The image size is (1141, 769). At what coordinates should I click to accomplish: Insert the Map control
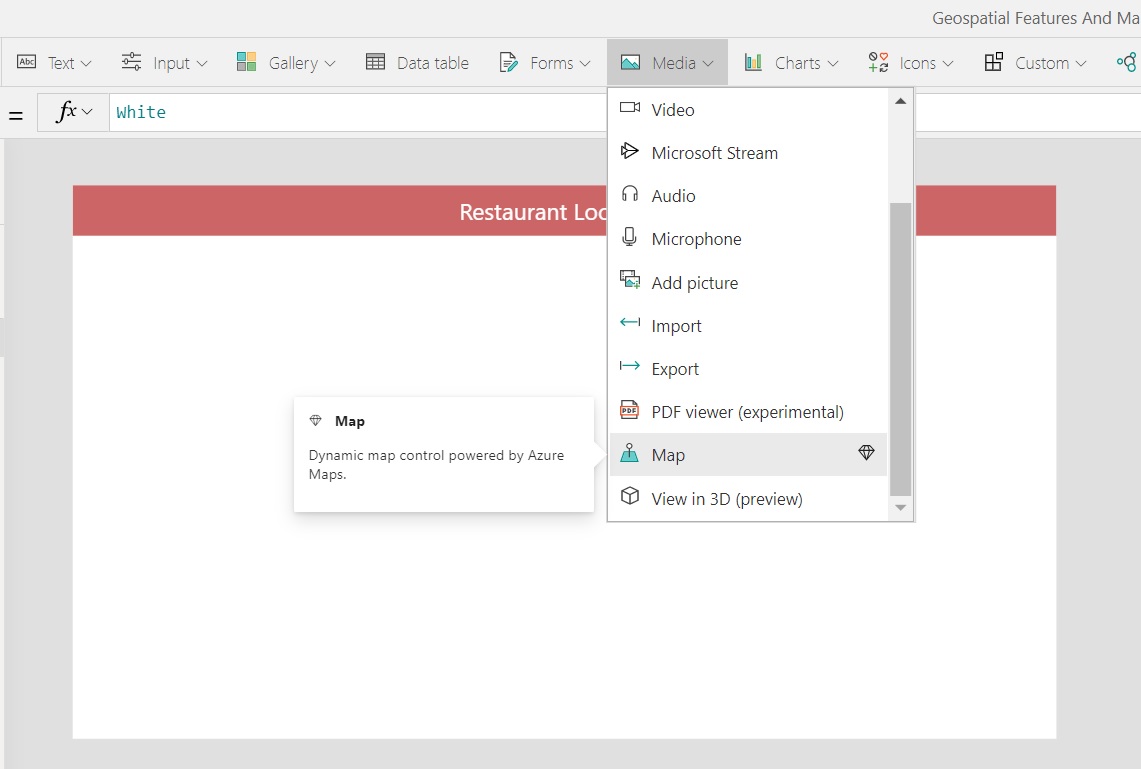(668, 455)
